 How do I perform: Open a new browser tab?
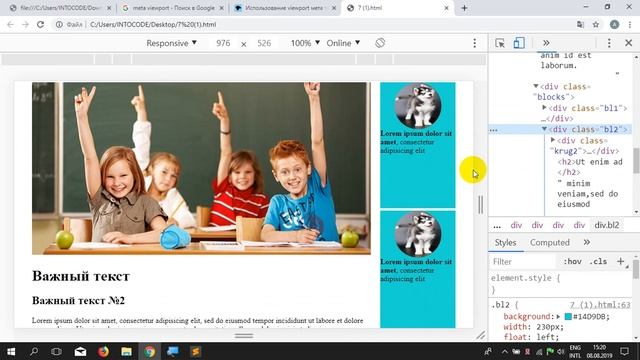pos(464,8)
